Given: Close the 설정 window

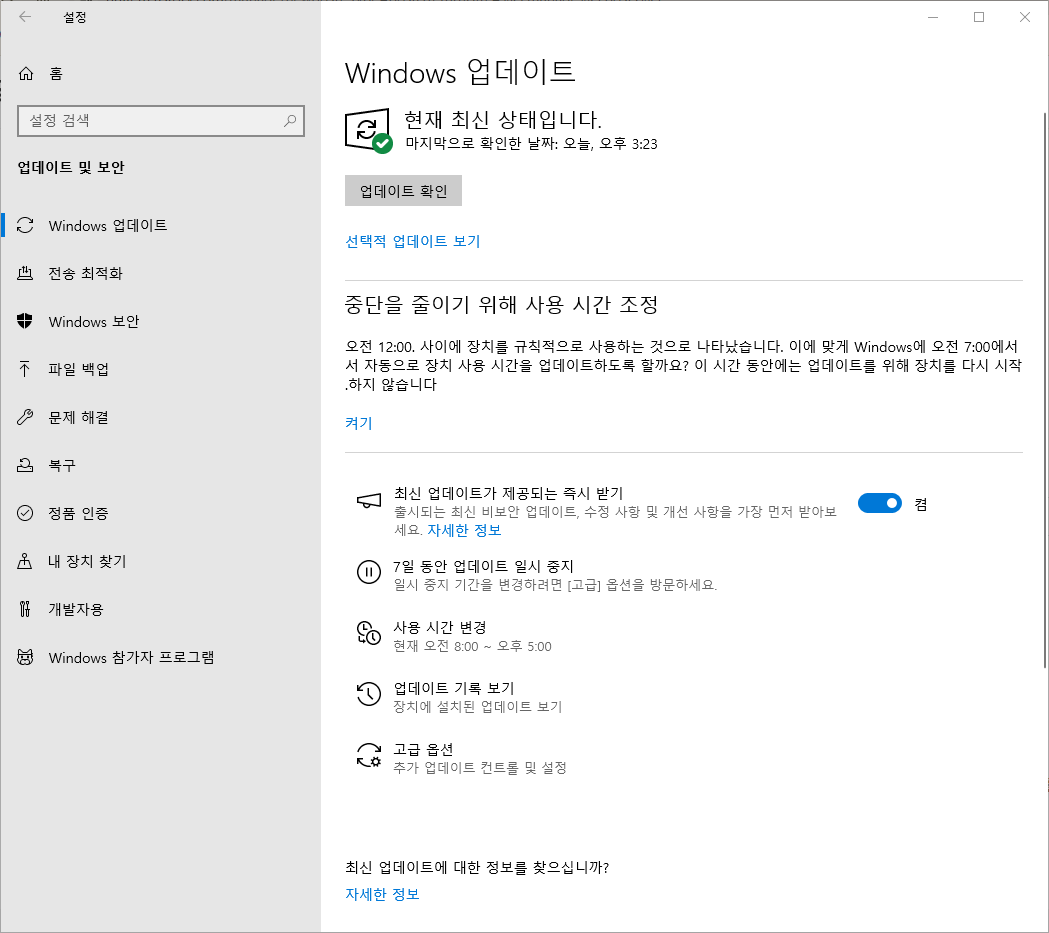Looking at the screenshot, I should pyautogui.click(x=1025, y=17).
